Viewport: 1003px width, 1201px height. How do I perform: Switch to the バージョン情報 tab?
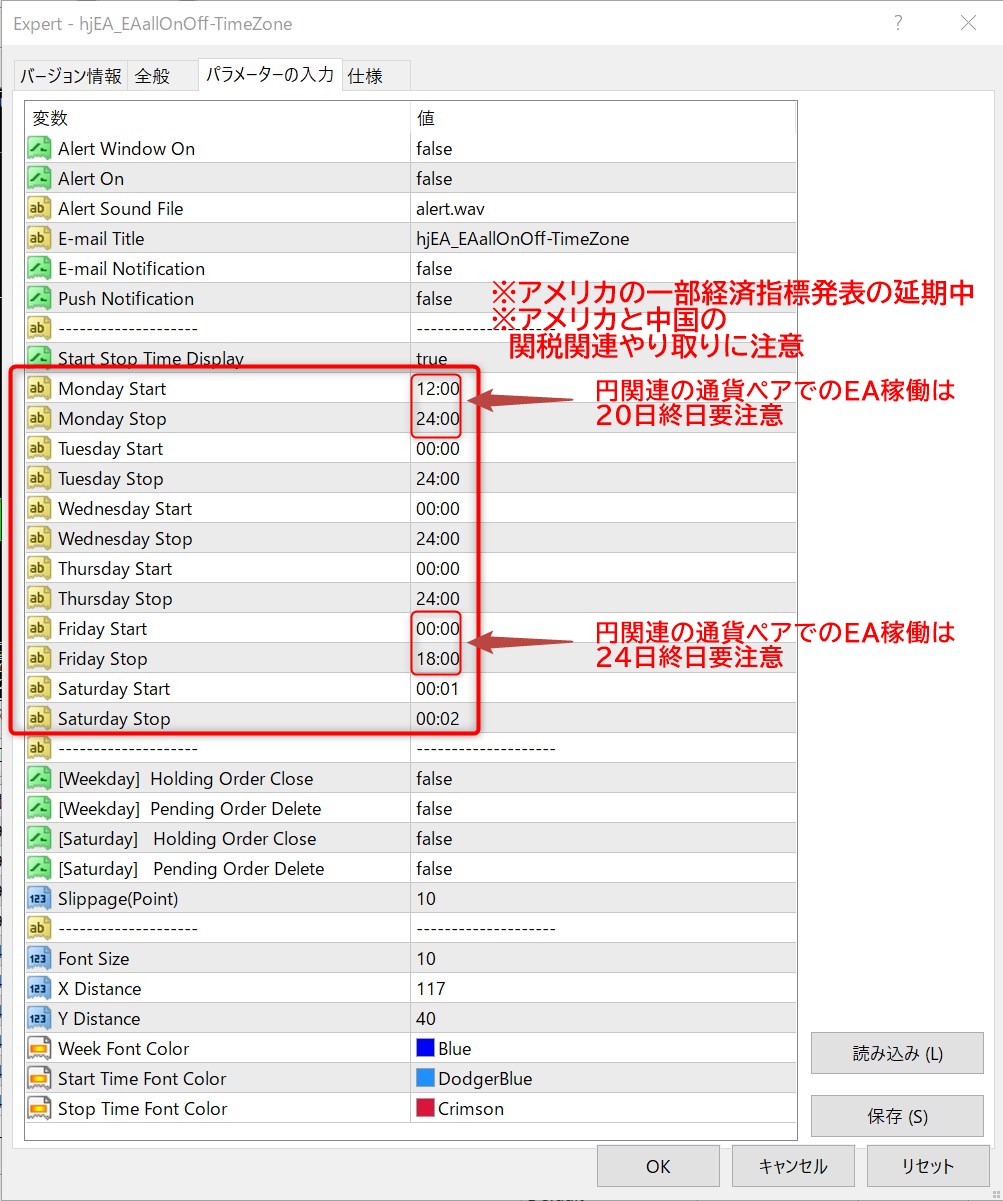(71, 76)
